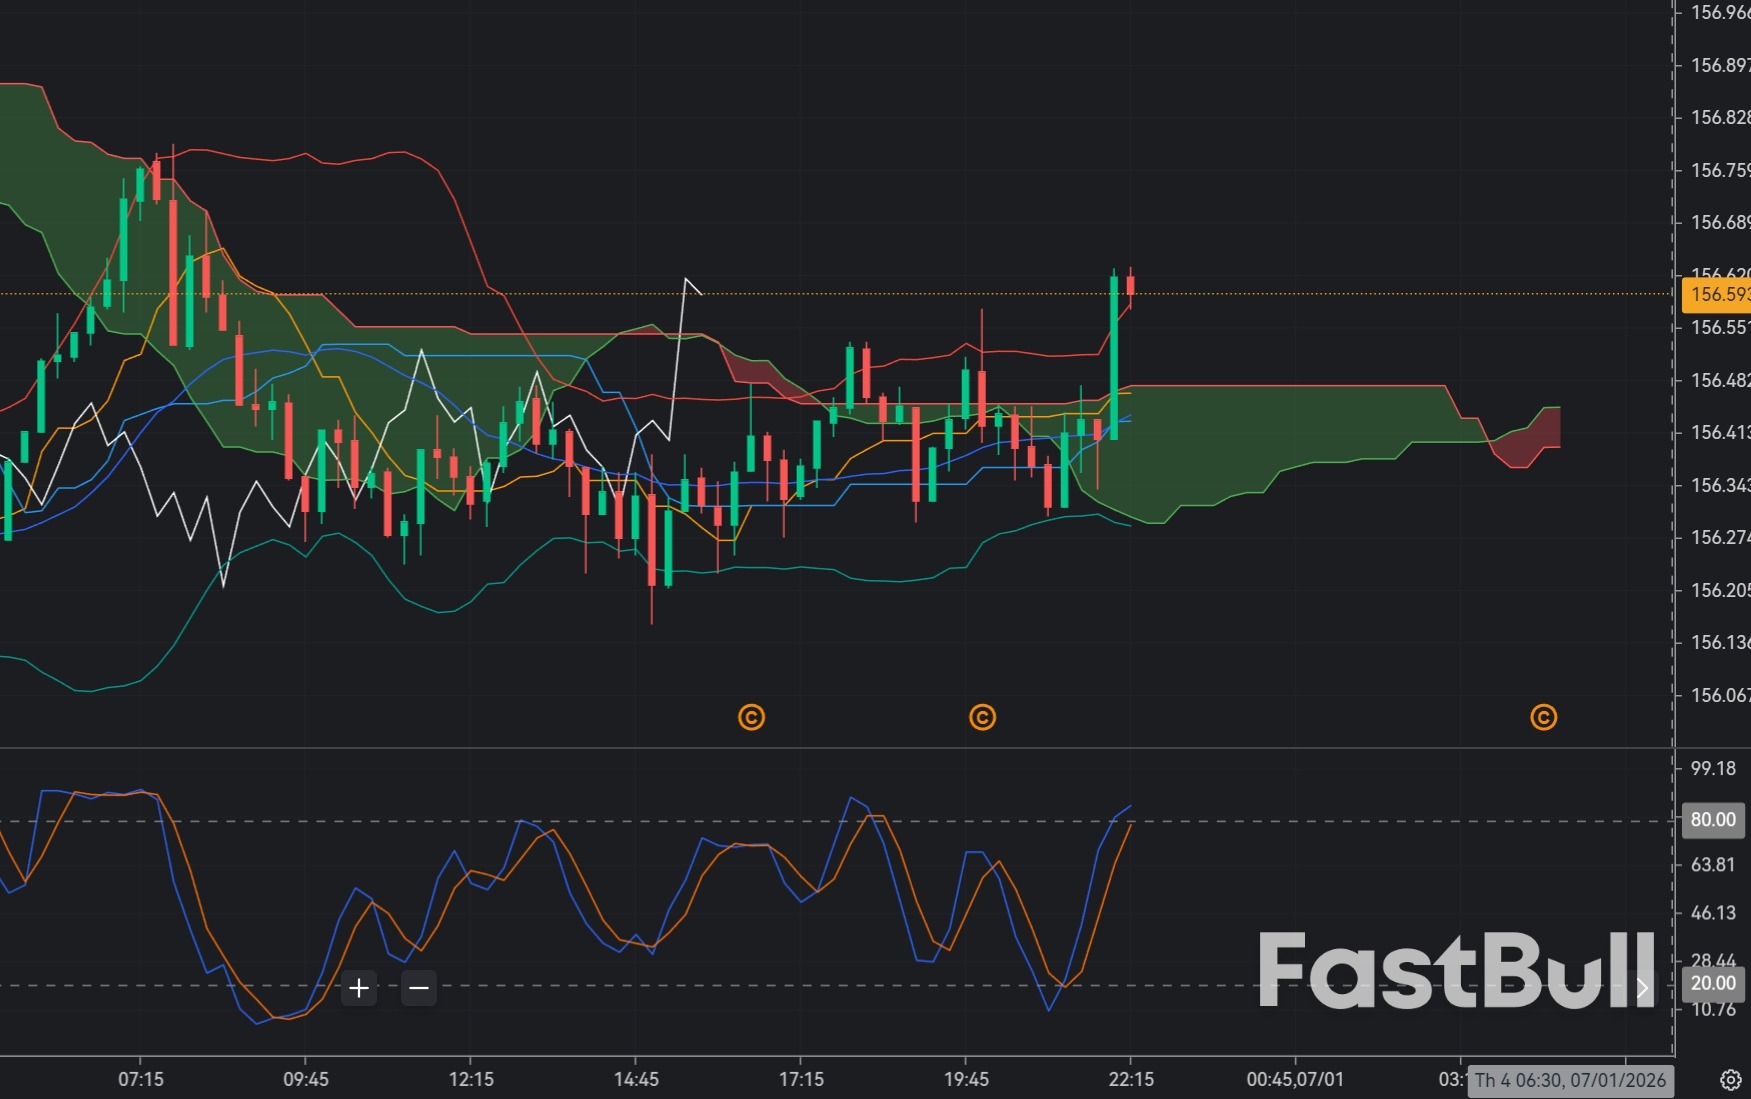
Task: Click the leftmost orange copyright badge
Action: coord(751,718)
